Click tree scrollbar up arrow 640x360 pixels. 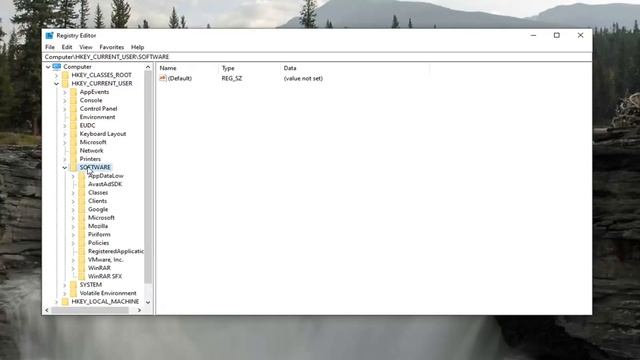pyautogui.click(x=148, y=67)
